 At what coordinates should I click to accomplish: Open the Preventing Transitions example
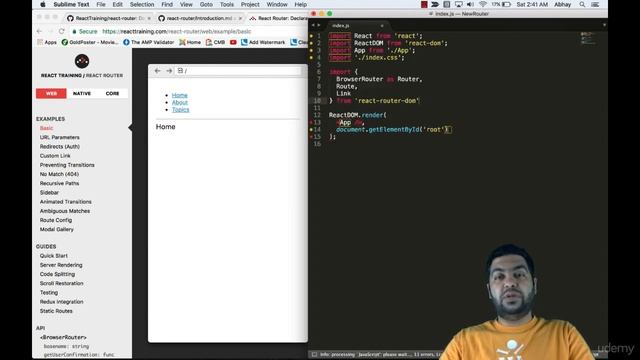coord(67,165)
